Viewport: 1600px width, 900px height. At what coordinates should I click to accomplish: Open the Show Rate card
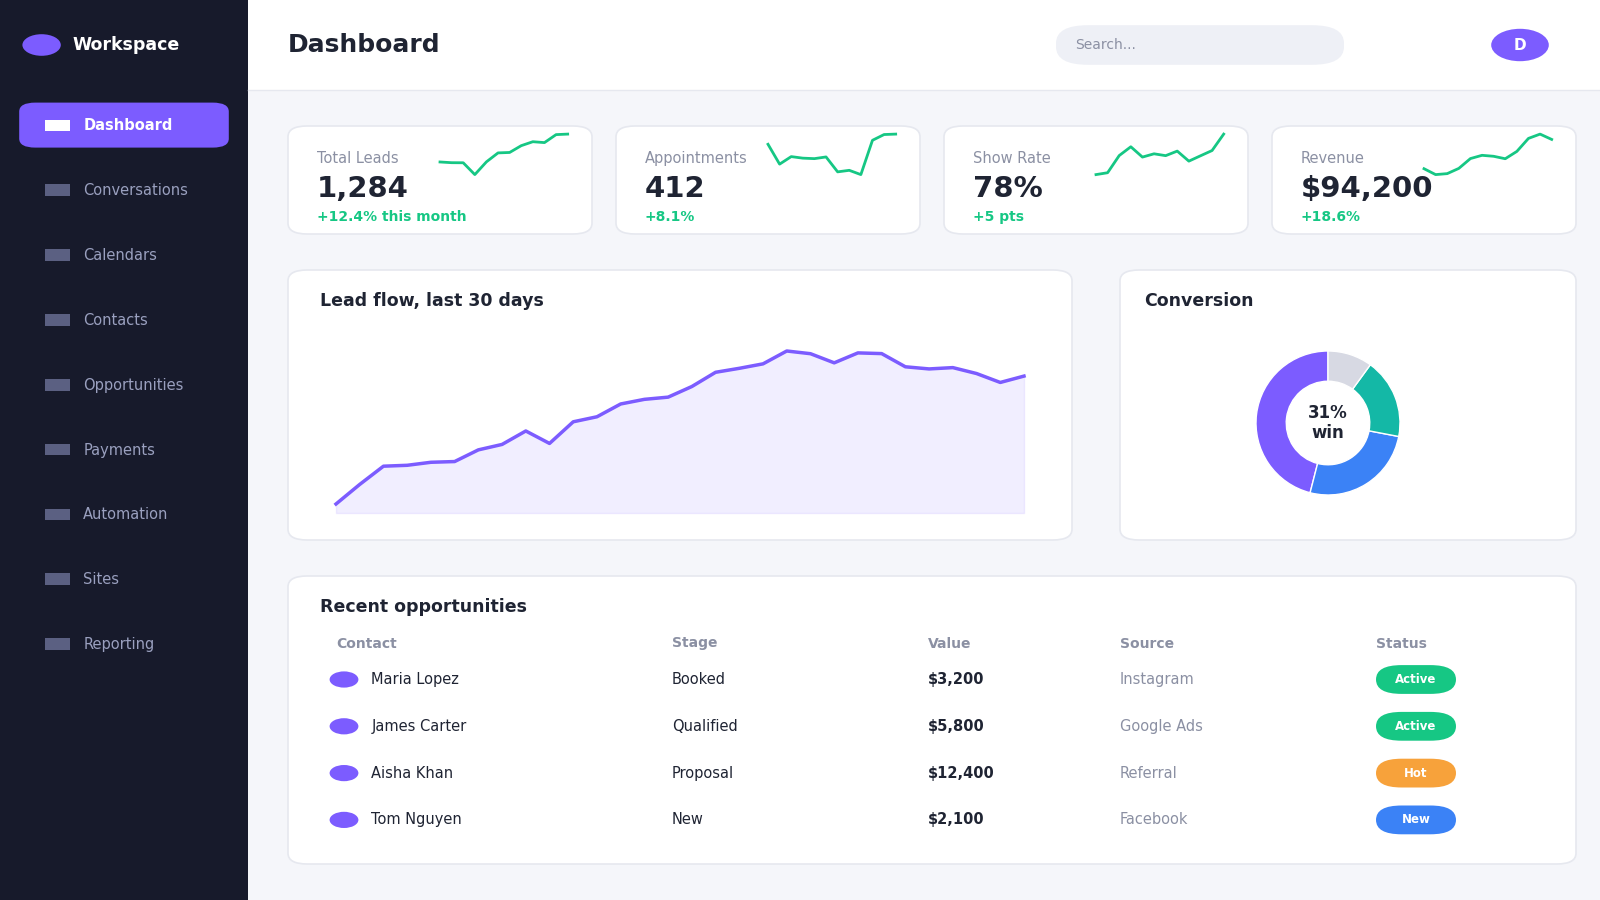click(1096, 180)
